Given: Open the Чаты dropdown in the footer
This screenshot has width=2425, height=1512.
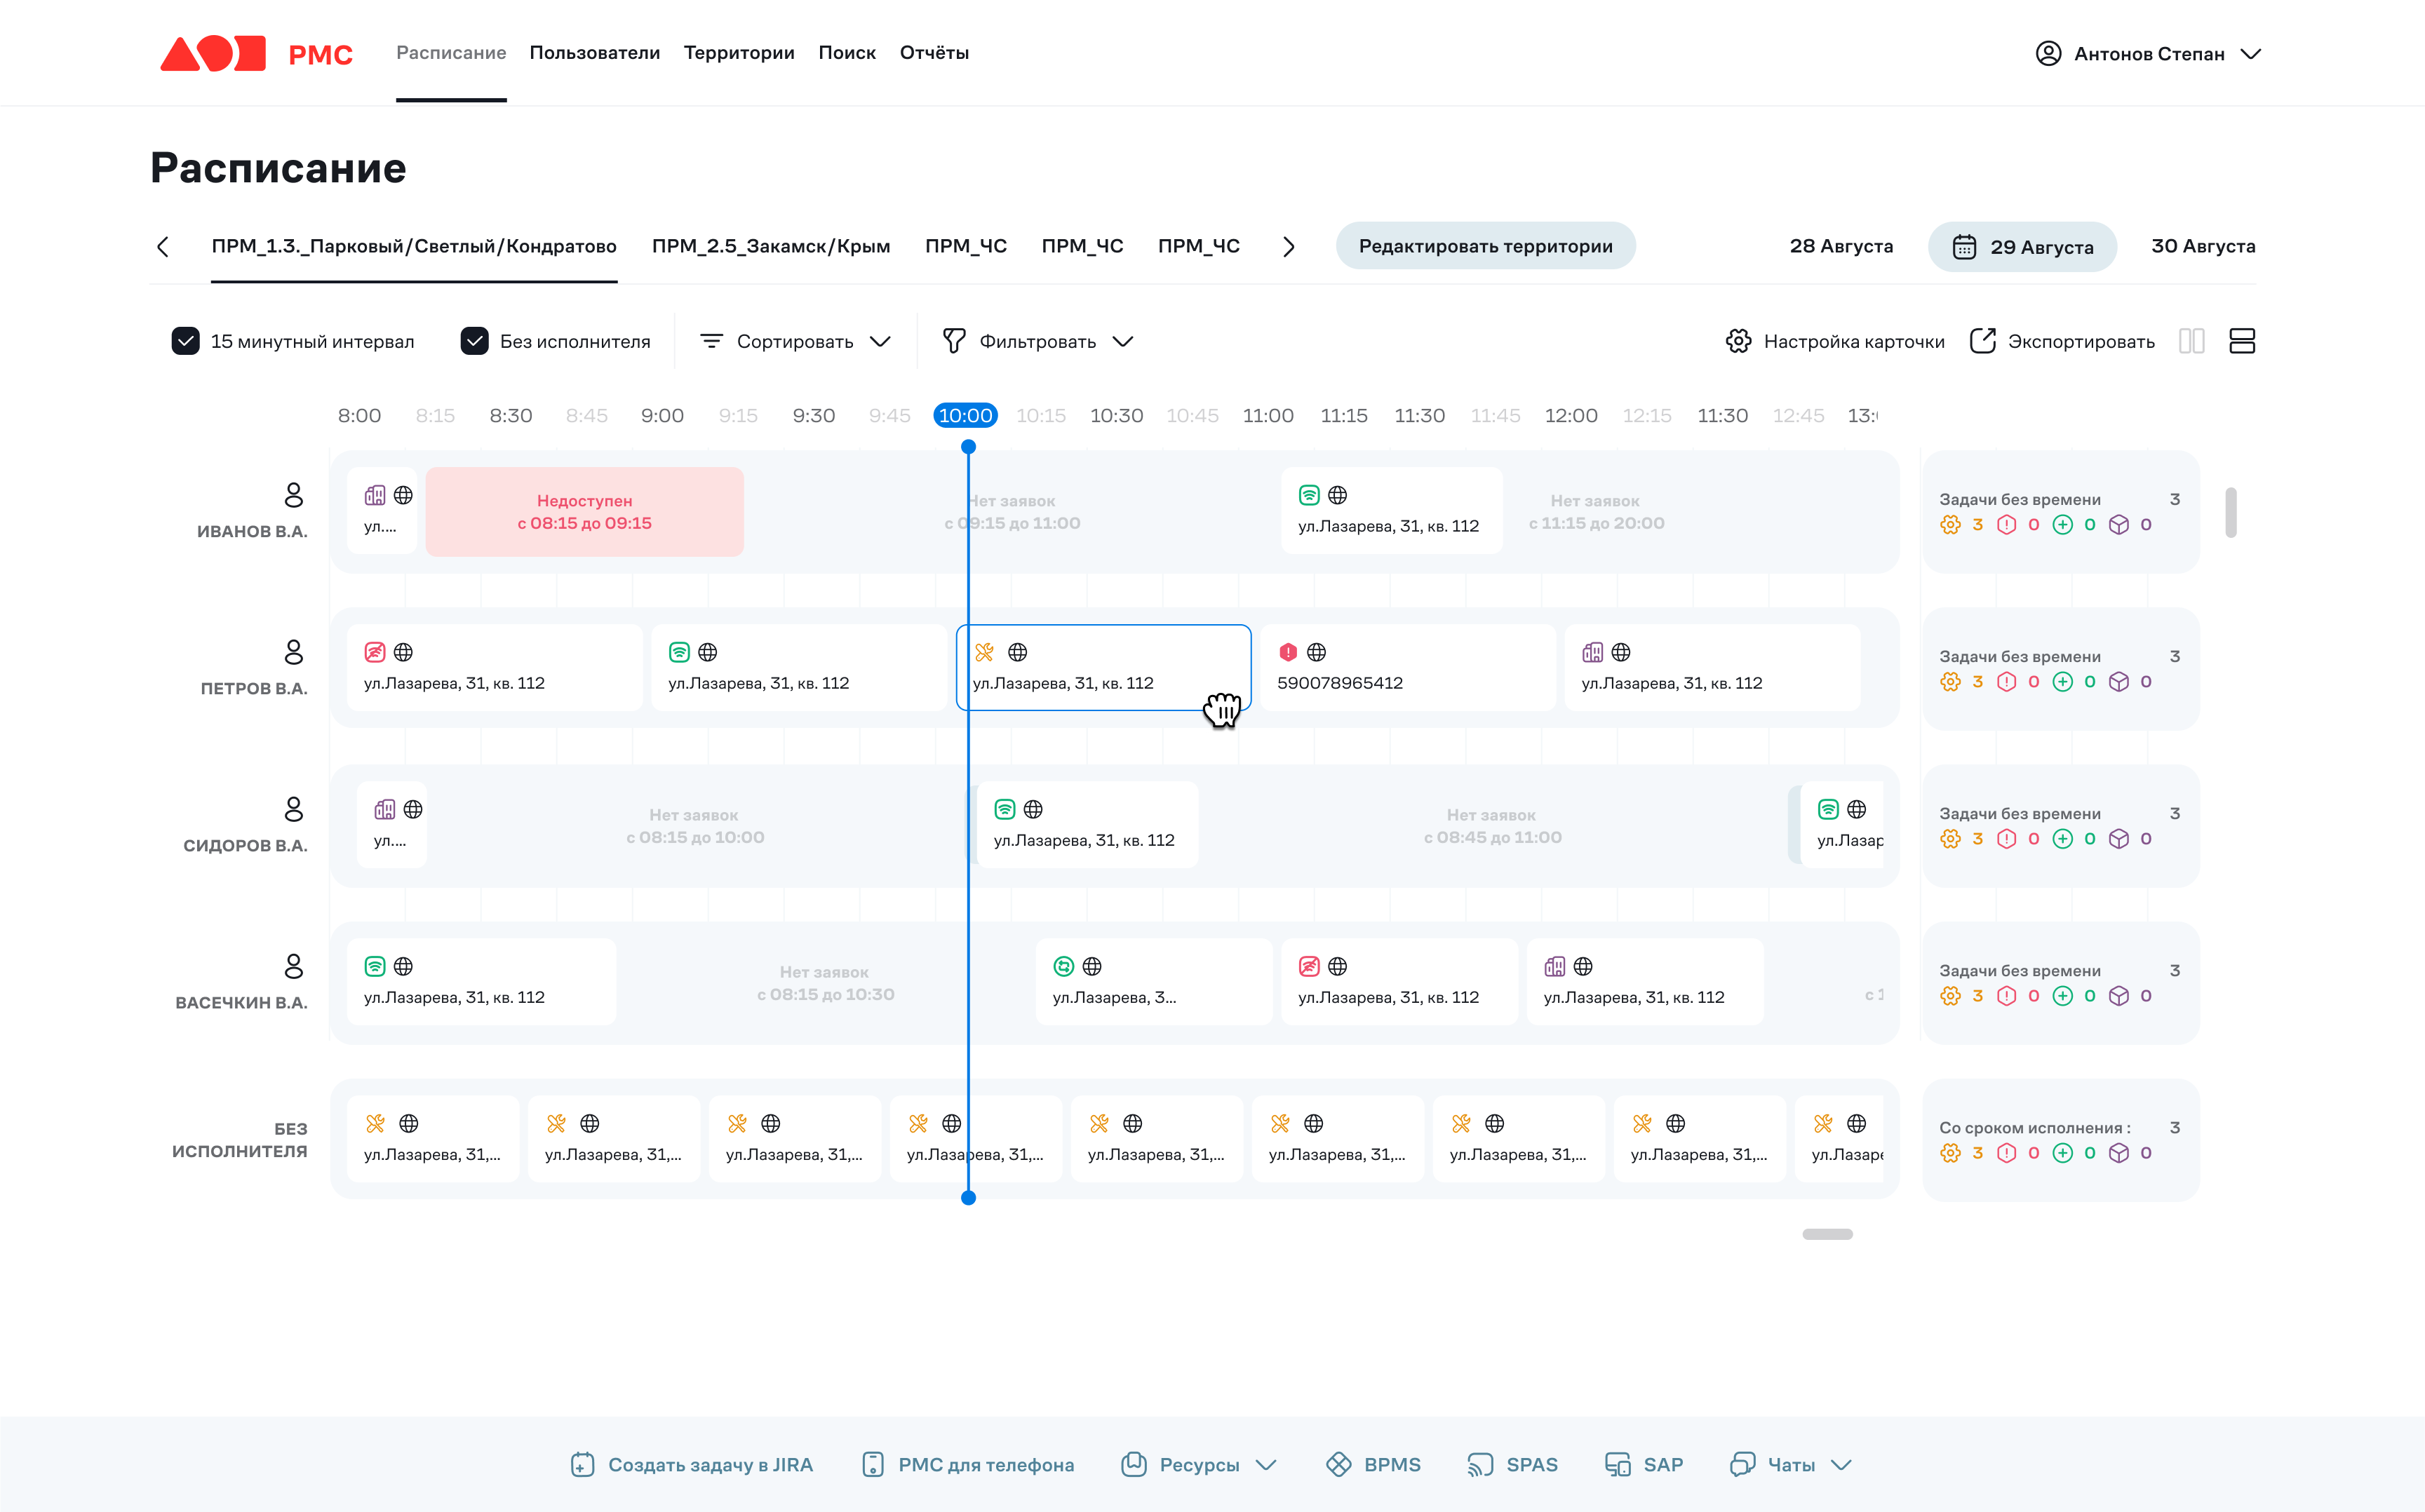Looking at the screenshot, I should pyautogui.click(x=1792, y=1465).
